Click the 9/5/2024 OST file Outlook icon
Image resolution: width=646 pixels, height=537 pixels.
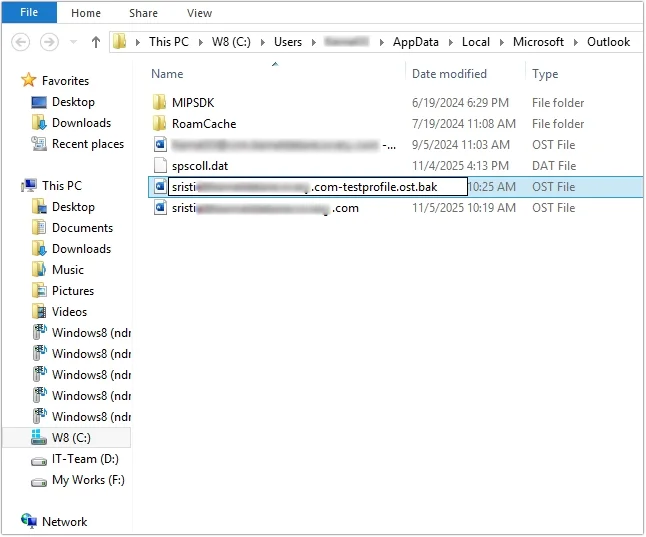coord(160,144)
